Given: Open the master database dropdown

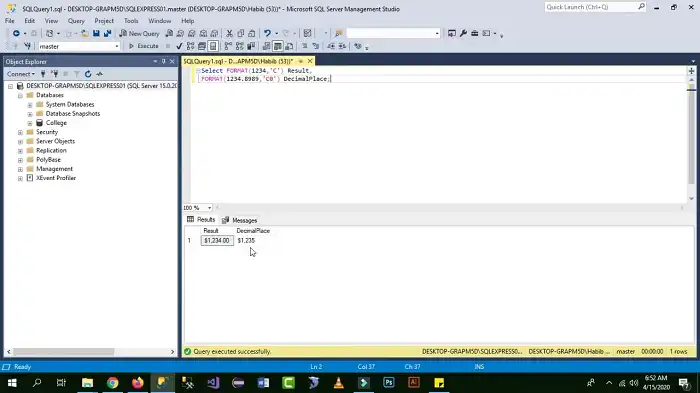Looking at the screenshot, I should [x=79, y=46].
